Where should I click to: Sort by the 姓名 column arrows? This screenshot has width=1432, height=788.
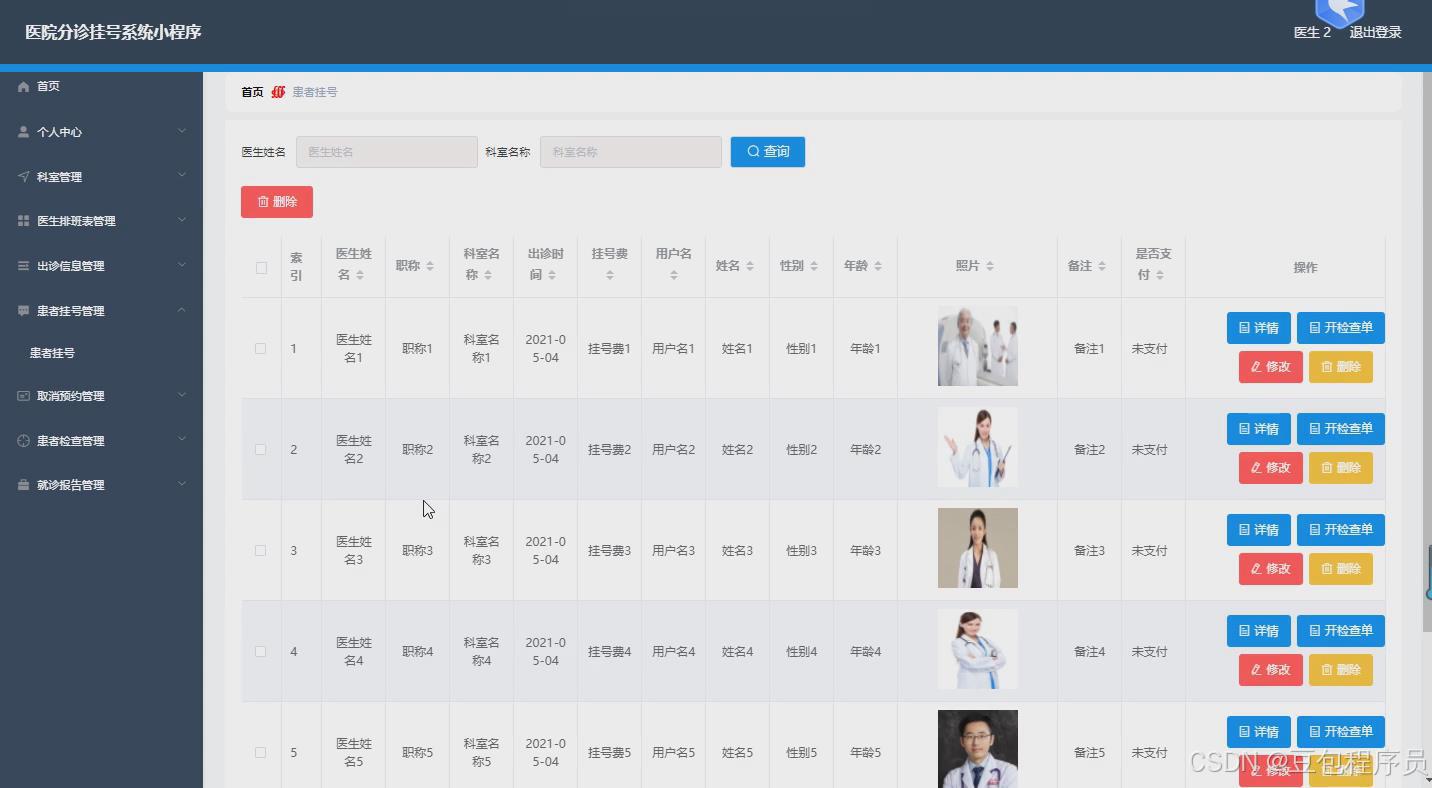[750, 266]
